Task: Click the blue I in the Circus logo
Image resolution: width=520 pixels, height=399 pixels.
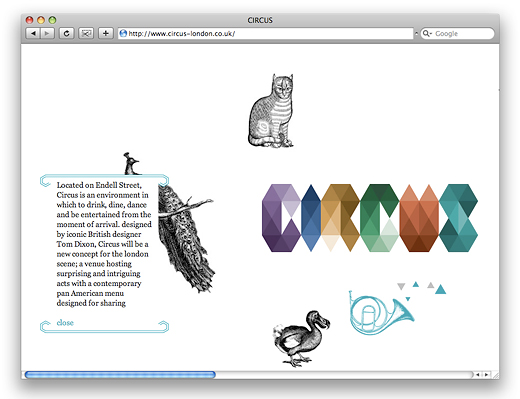Action: click(x=311, y=218)
